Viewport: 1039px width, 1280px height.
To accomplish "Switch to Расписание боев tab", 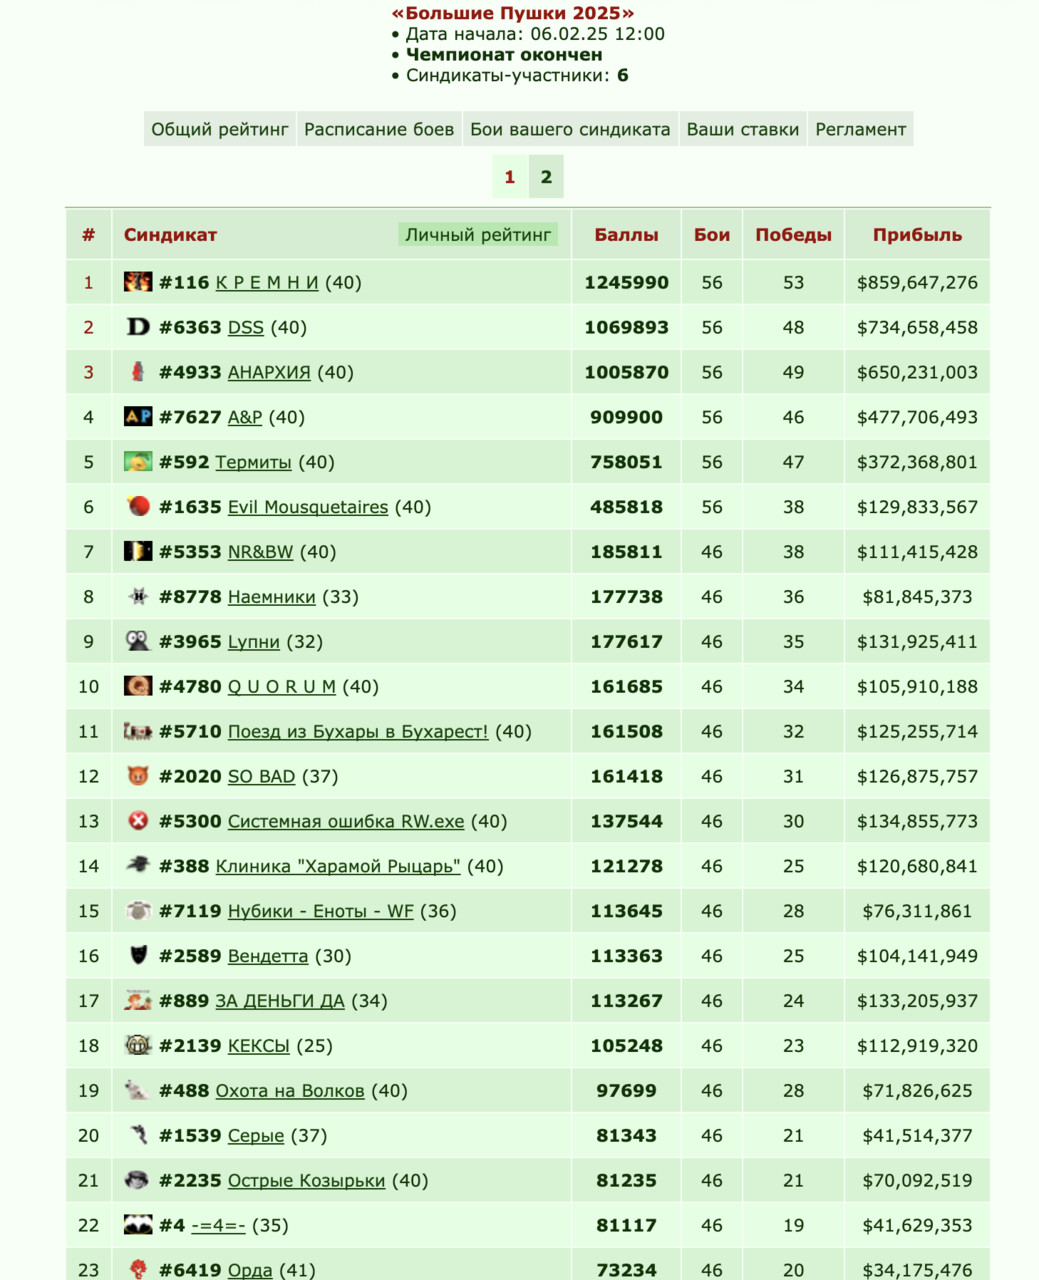I will pos(379,129).
